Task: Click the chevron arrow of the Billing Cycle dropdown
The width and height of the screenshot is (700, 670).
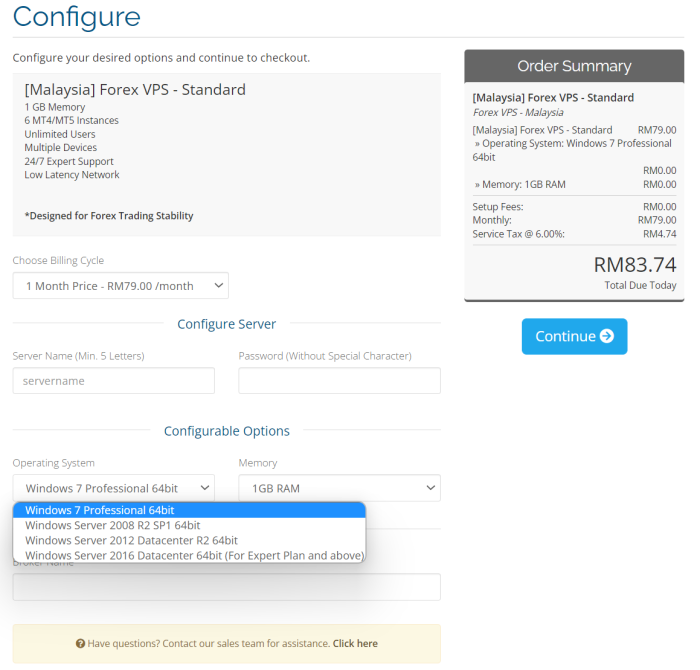Action: click(x=218, y=286)
